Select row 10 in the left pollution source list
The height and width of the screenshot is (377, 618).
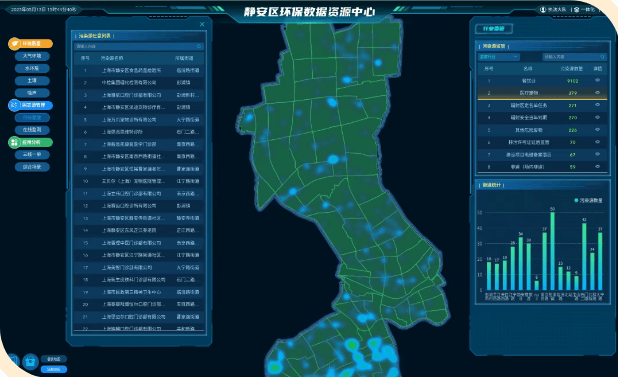pyautogui.click(x=138, y=181)
